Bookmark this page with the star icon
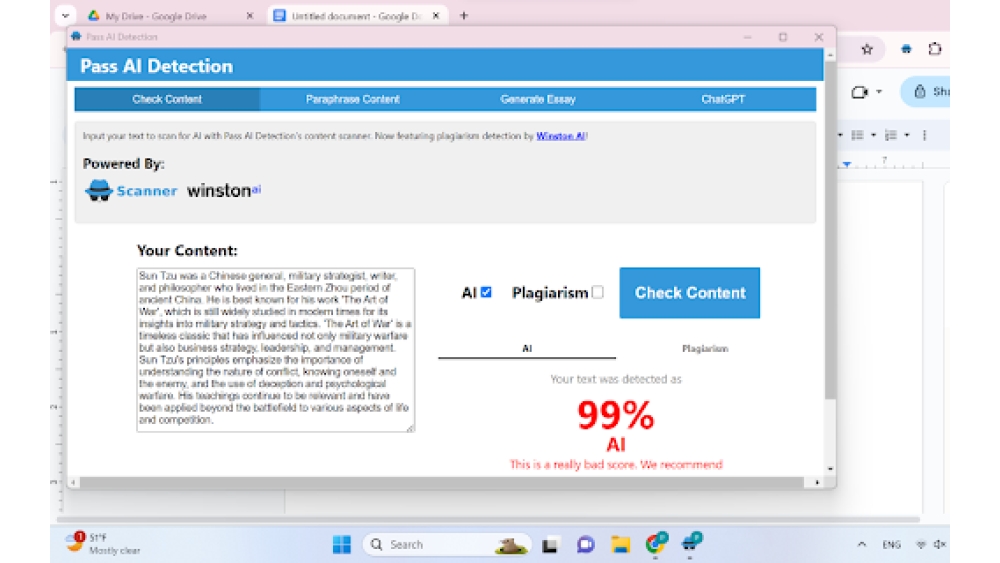Screen dimensions: 1000x563 coord(867,49)
